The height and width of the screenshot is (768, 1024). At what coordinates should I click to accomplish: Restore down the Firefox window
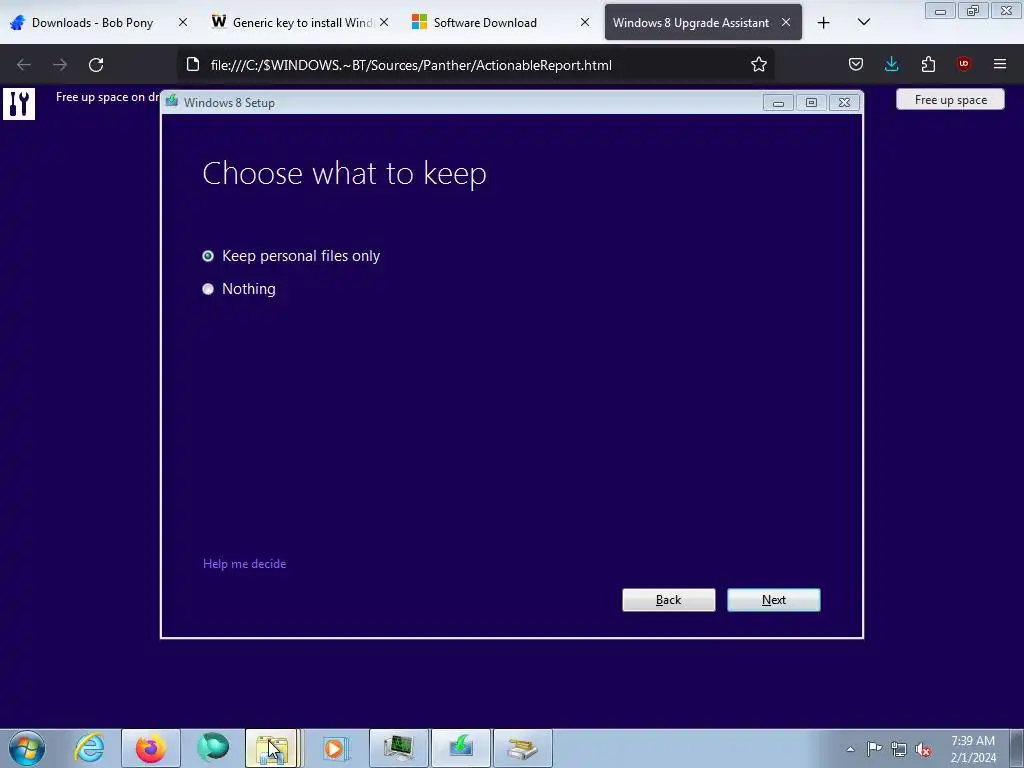(973, 11)
